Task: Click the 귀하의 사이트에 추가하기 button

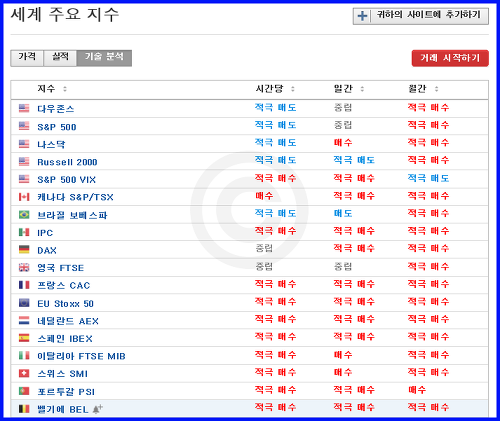Action: (421, 16)
